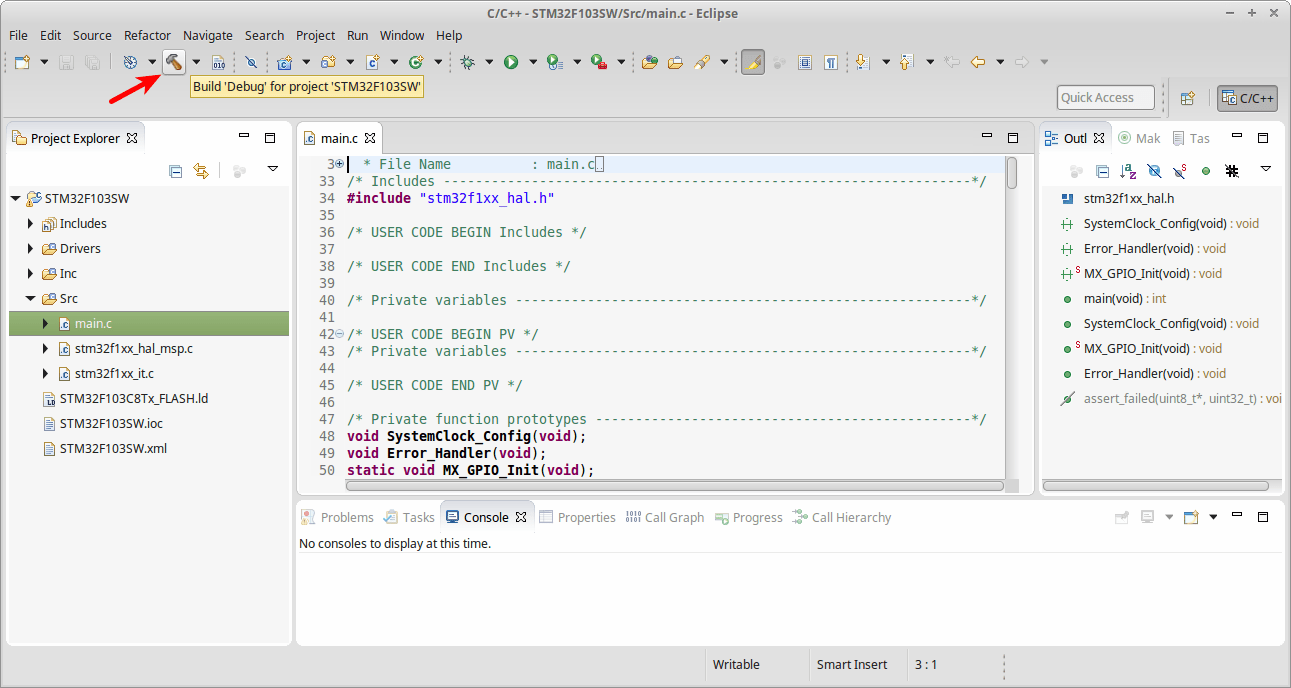The image size is (1291, 688).
Task: Click the Launch in binary 010 icon
Action: point(218,62)
